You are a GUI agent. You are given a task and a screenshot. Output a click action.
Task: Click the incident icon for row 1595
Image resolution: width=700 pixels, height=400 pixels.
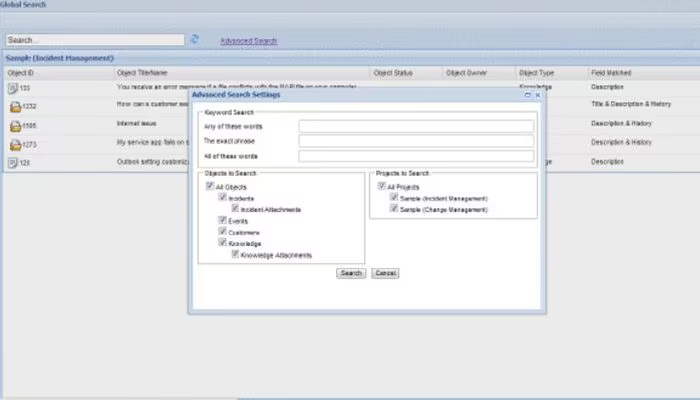tap(15, 126)
